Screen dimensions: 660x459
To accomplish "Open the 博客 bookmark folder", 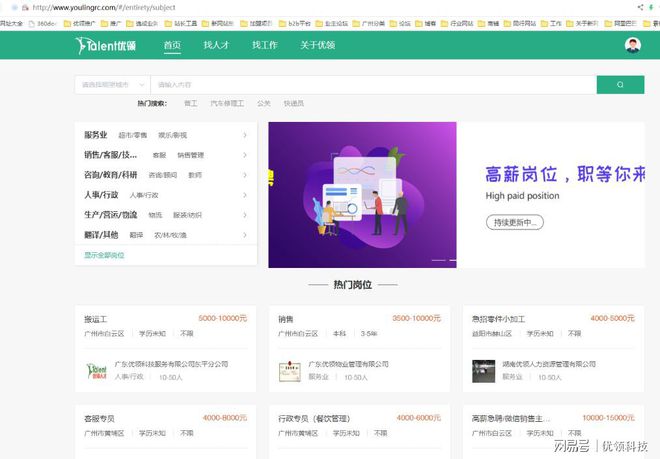I will pyautogui.click(x=426, y=24).
